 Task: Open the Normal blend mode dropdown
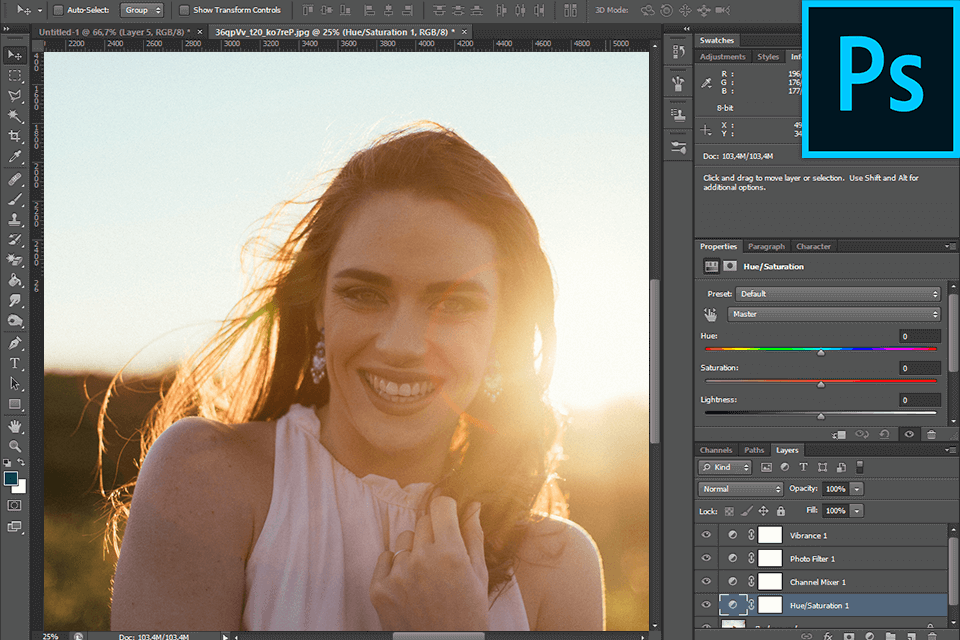740,489
